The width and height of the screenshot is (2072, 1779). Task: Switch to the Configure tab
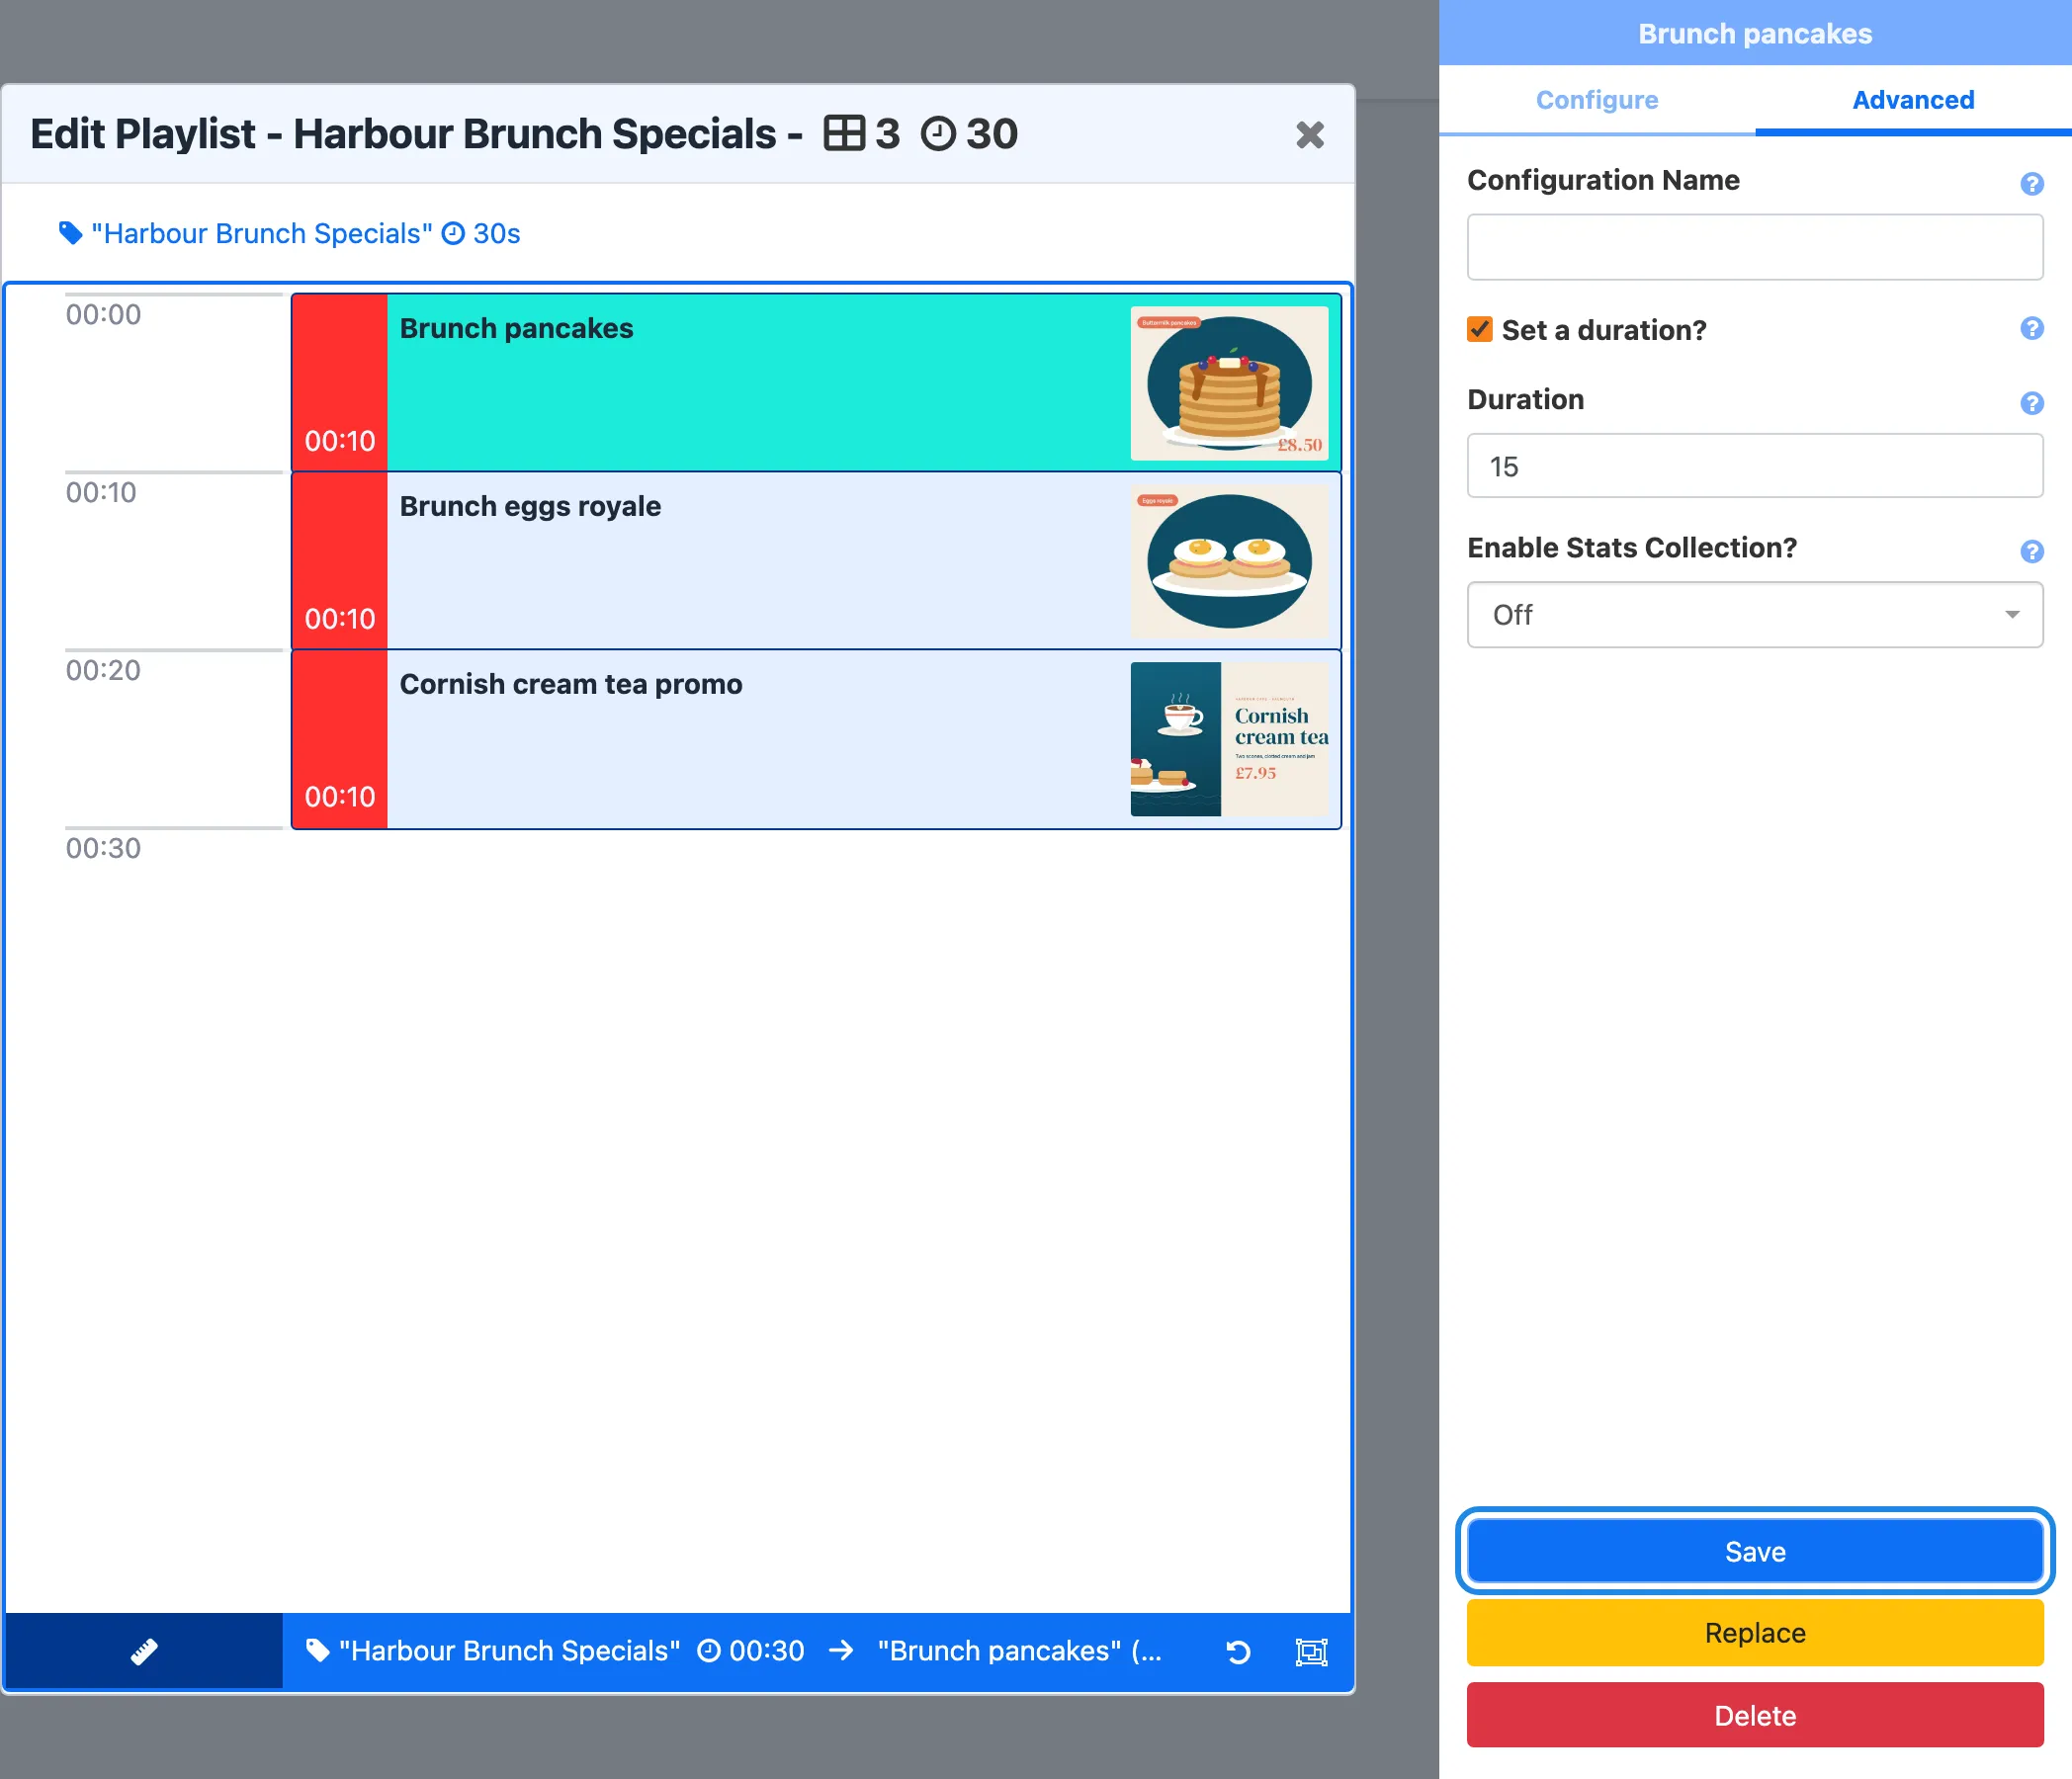1597,100
